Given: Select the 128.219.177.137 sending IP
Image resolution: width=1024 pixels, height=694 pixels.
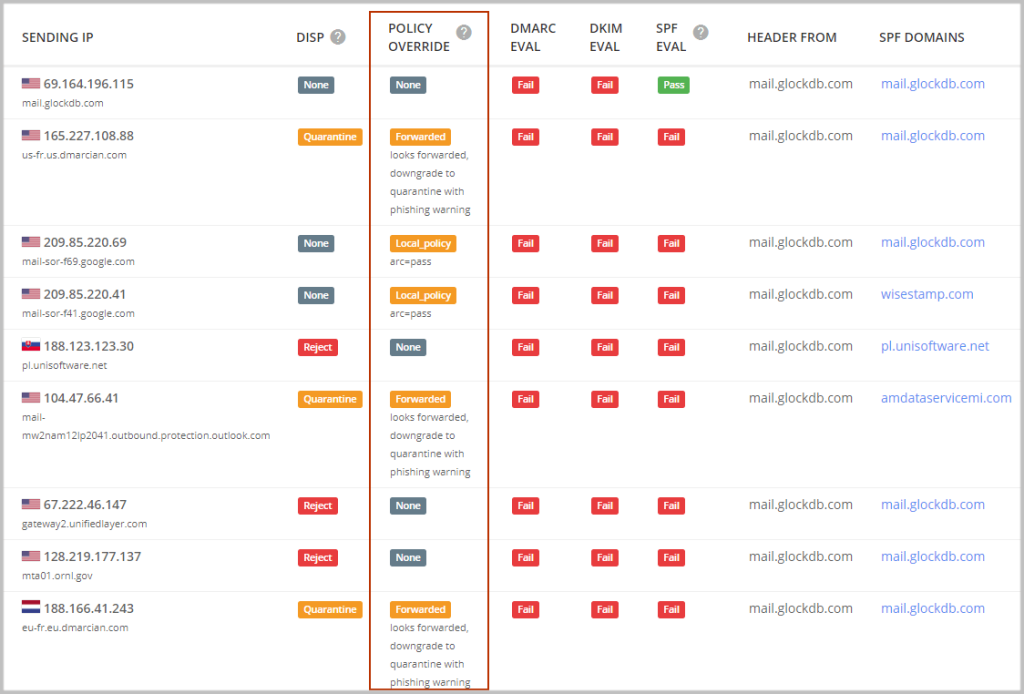Looking at the screenshot, I should click(x=92, y=556).
